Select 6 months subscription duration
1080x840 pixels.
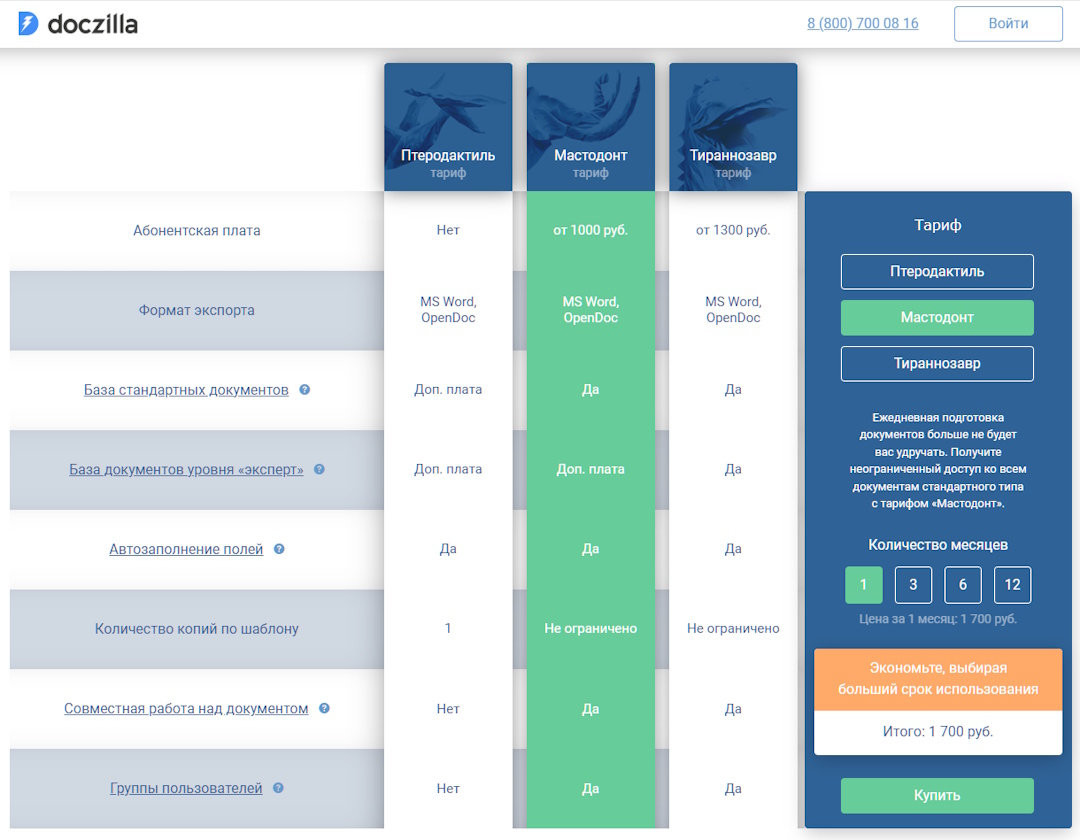click(963, 585)
